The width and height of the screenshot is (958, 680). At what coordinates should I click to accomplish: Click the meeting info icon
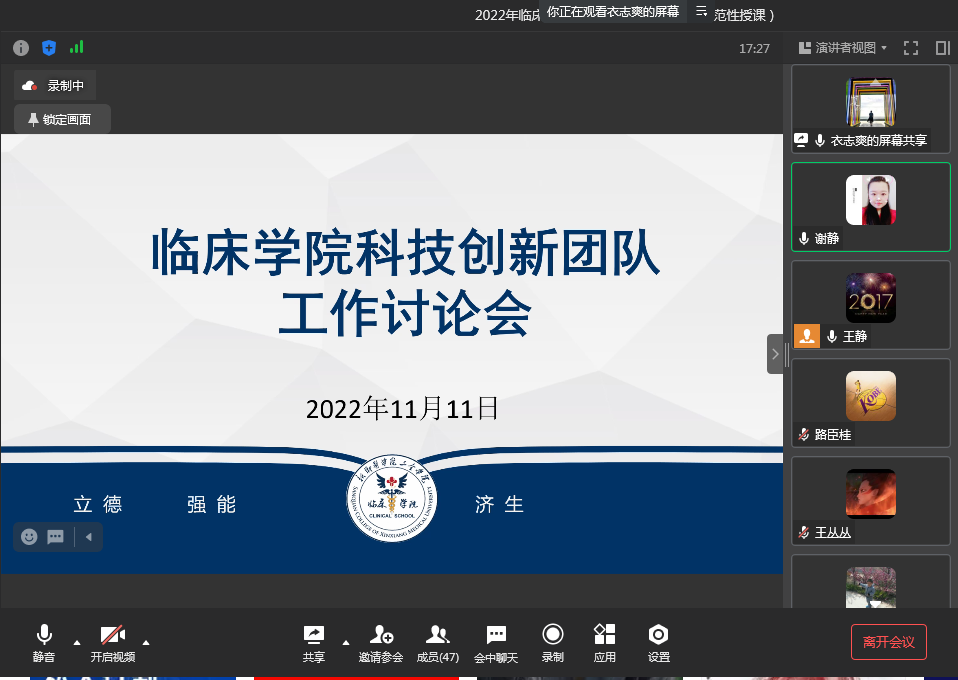click(21, 47)
